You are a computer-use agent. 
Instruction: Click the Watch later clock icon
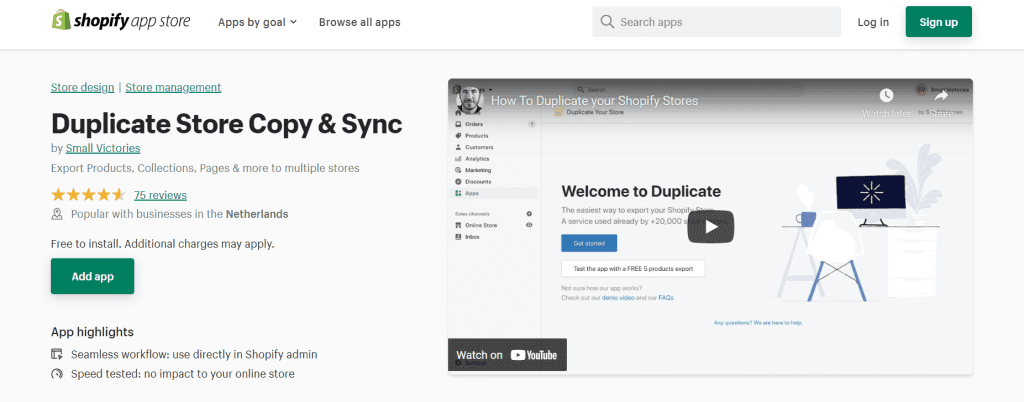886,96
